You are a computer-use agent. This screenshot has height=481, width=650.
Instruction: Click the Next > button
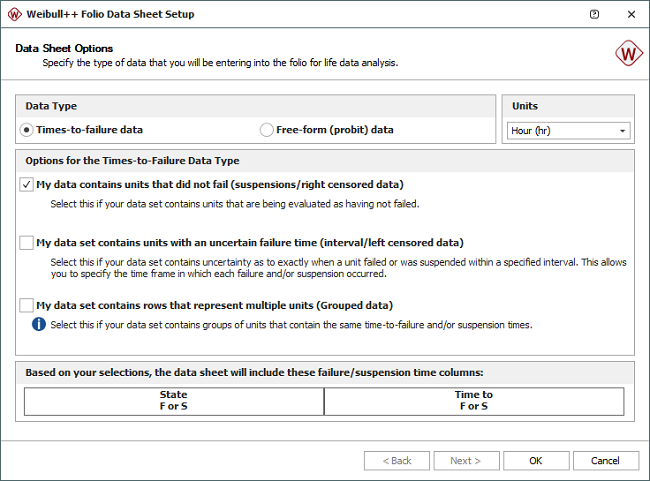click(x=465, y=461)
